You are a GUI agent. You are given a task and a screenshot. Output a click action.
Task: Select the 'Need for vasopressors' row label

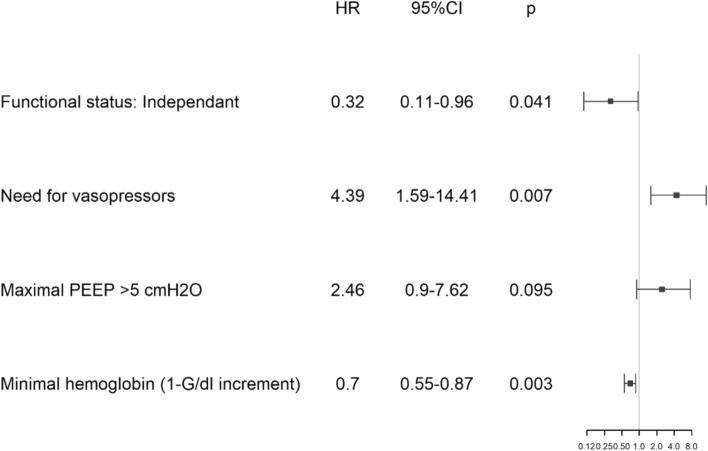tap(89, 195)
